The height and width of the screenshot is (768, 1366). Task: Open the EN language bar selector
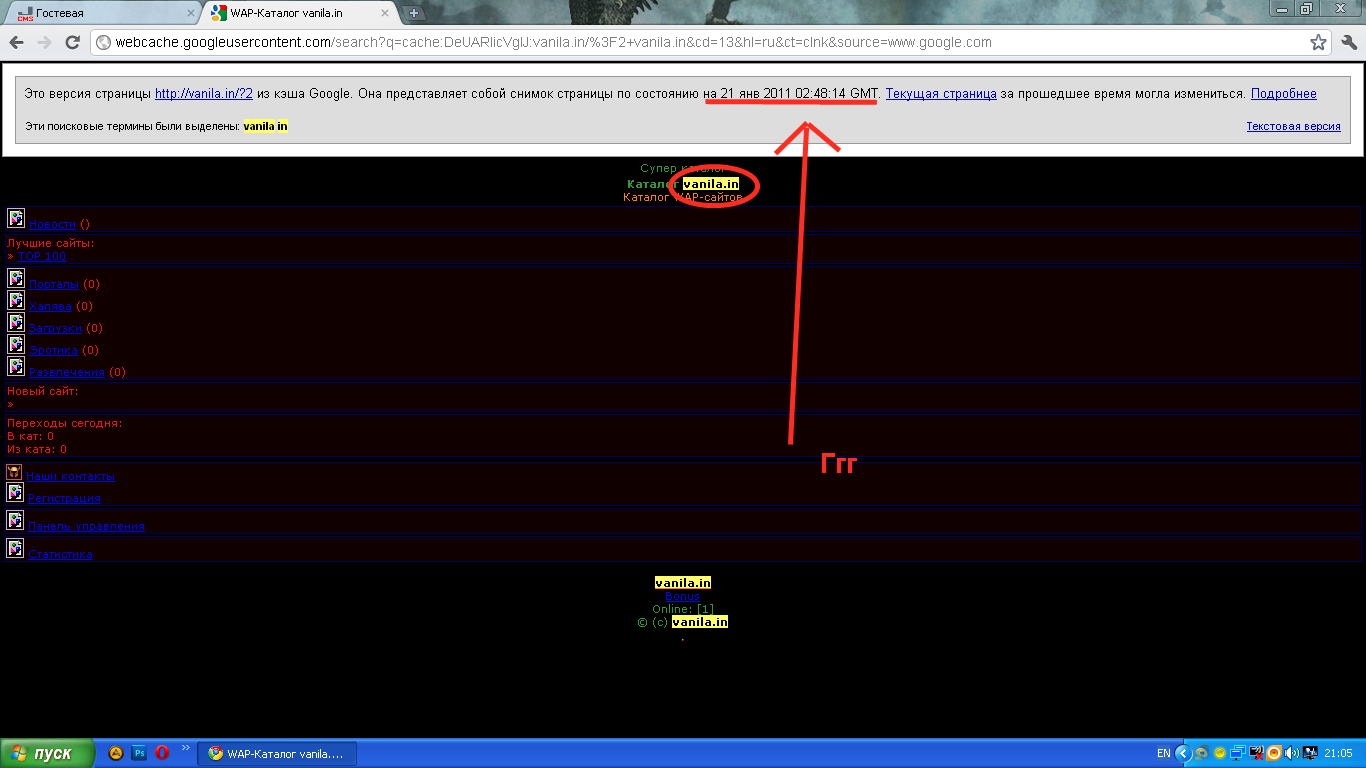pos(1163,753)
